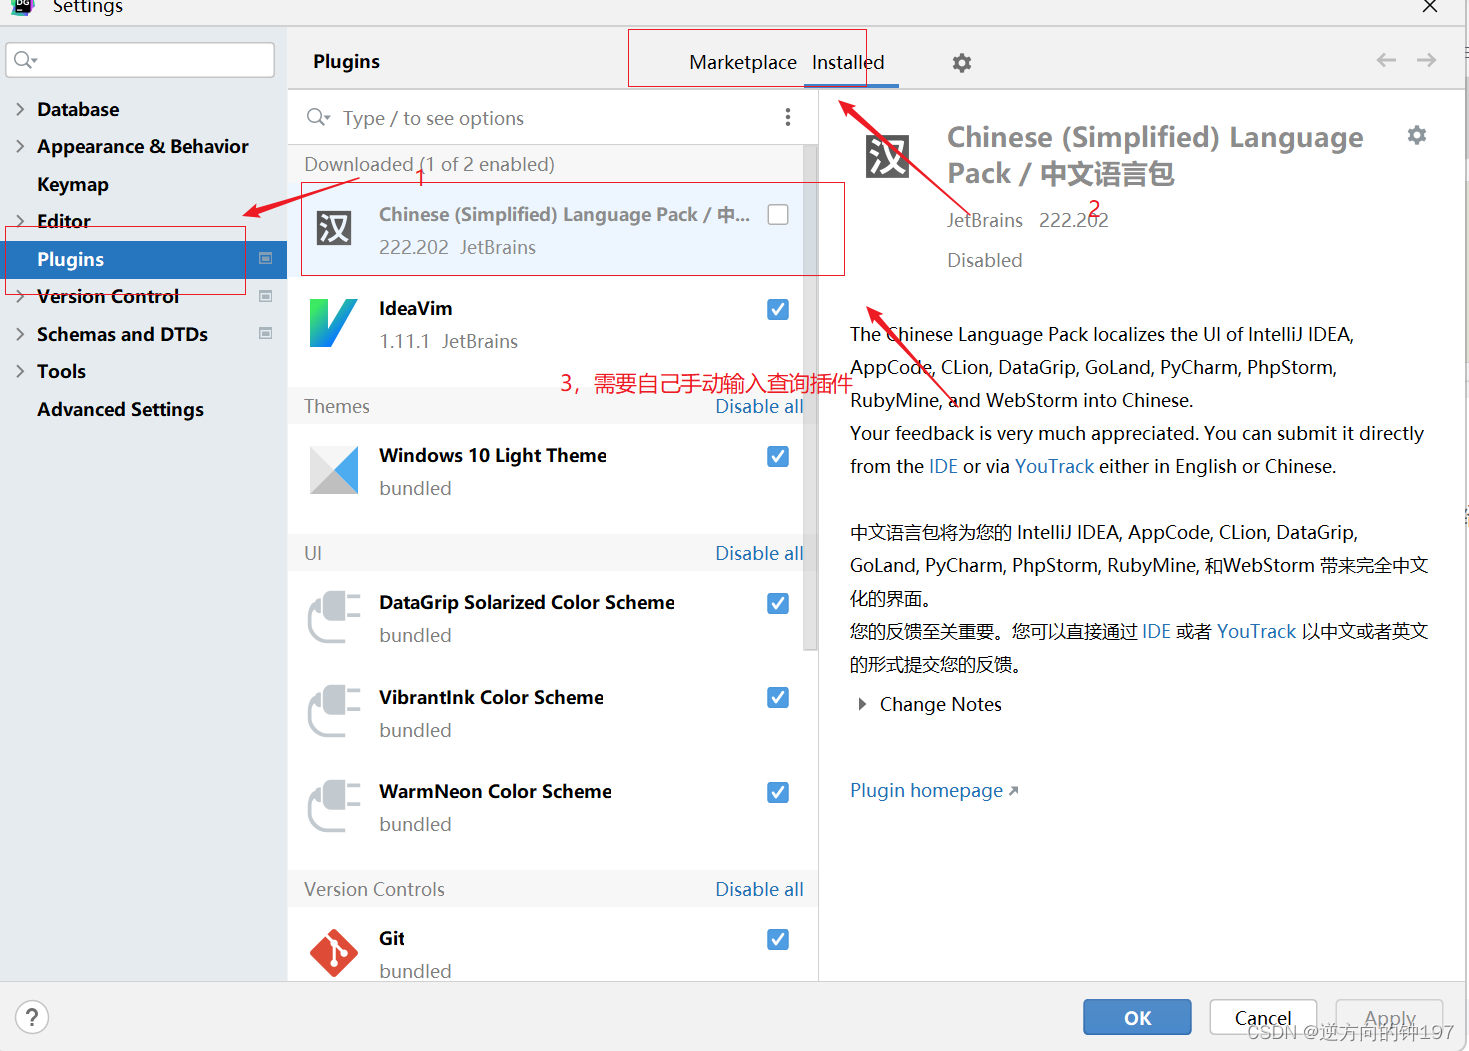1469x1051 pixels.
Task: Click the Chinese Language Pack icon in list
Action: pyautogui.click(x=334, y=229)
